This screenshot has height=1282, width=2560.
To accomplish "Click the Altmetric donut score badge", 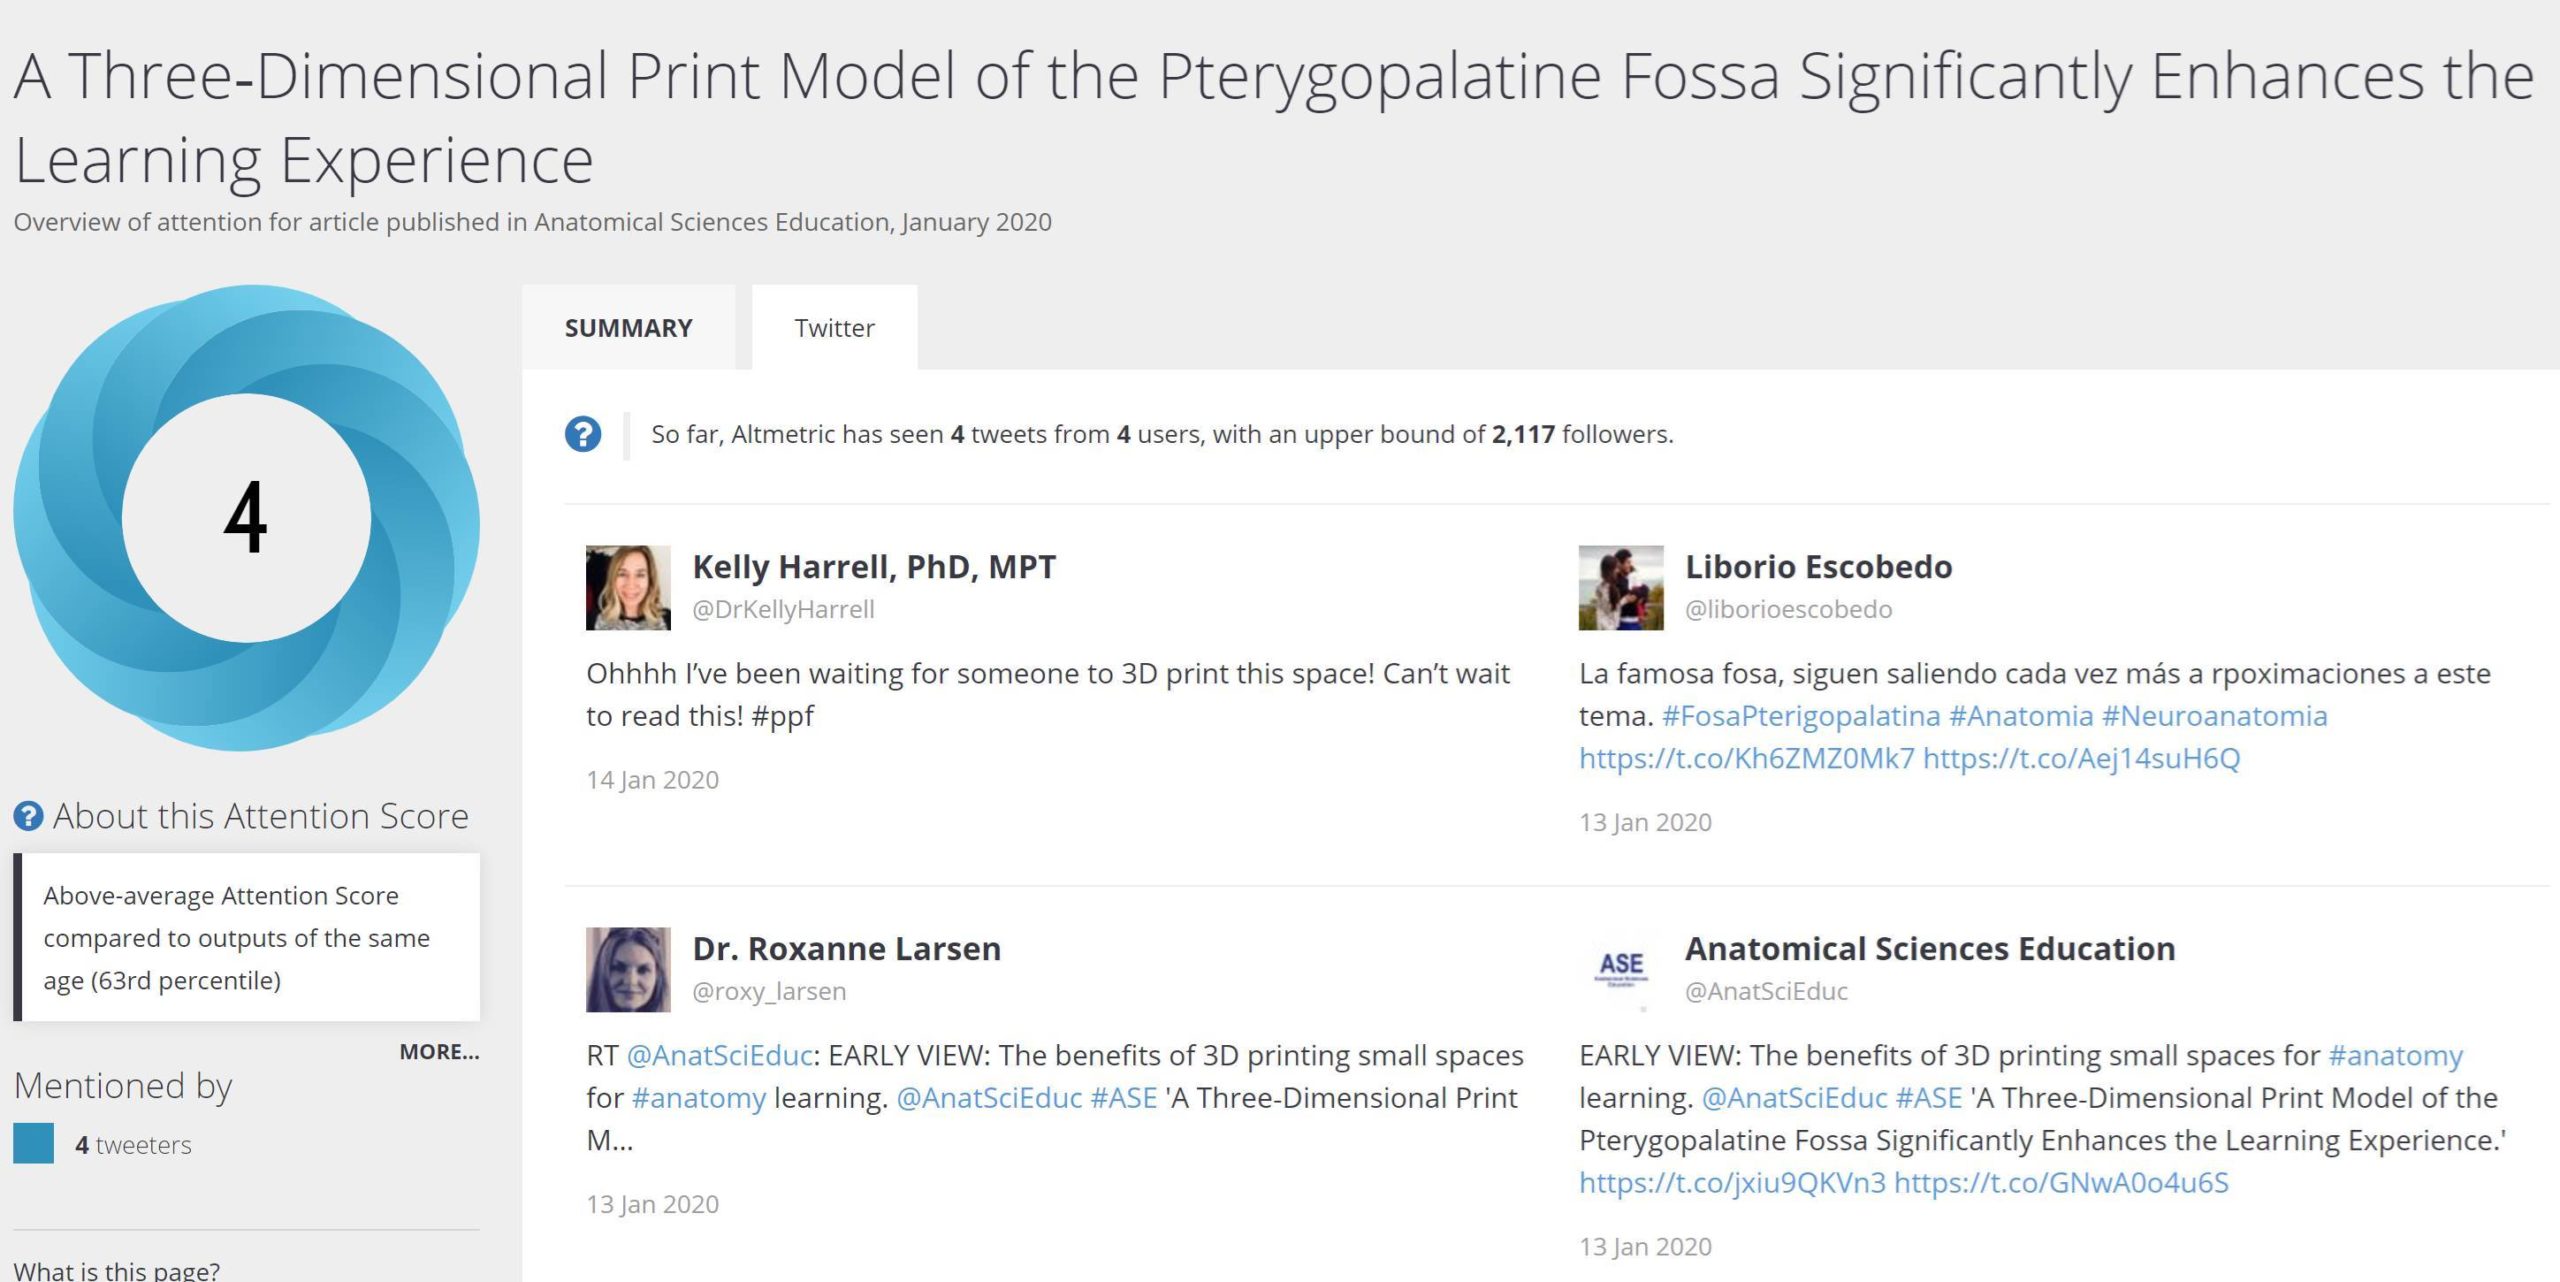I will click(246, 518).
